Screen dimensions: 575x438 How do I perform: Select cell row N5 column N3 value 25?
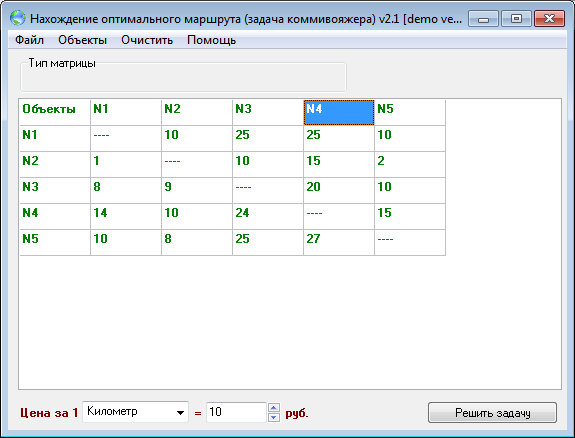(x=268, y=242)
